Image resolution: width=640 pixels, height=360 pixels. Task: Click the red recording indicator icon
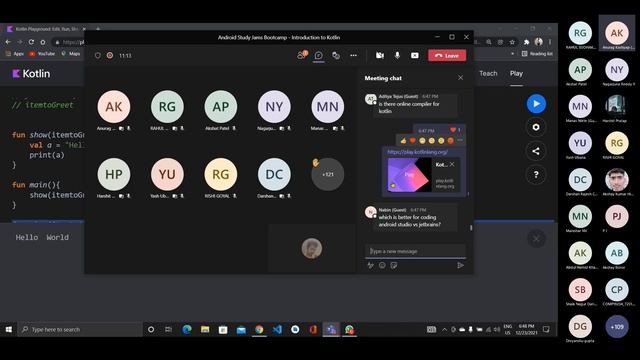(x=110, y=55)
